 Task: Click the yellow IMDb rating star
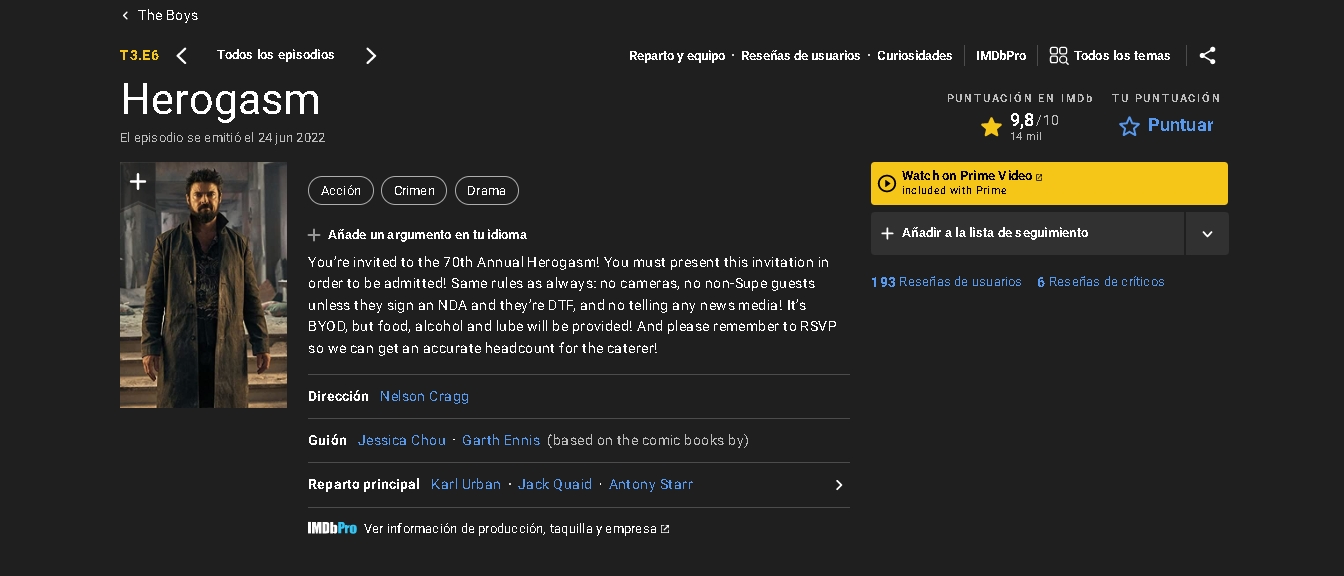[x=991, y=126]
